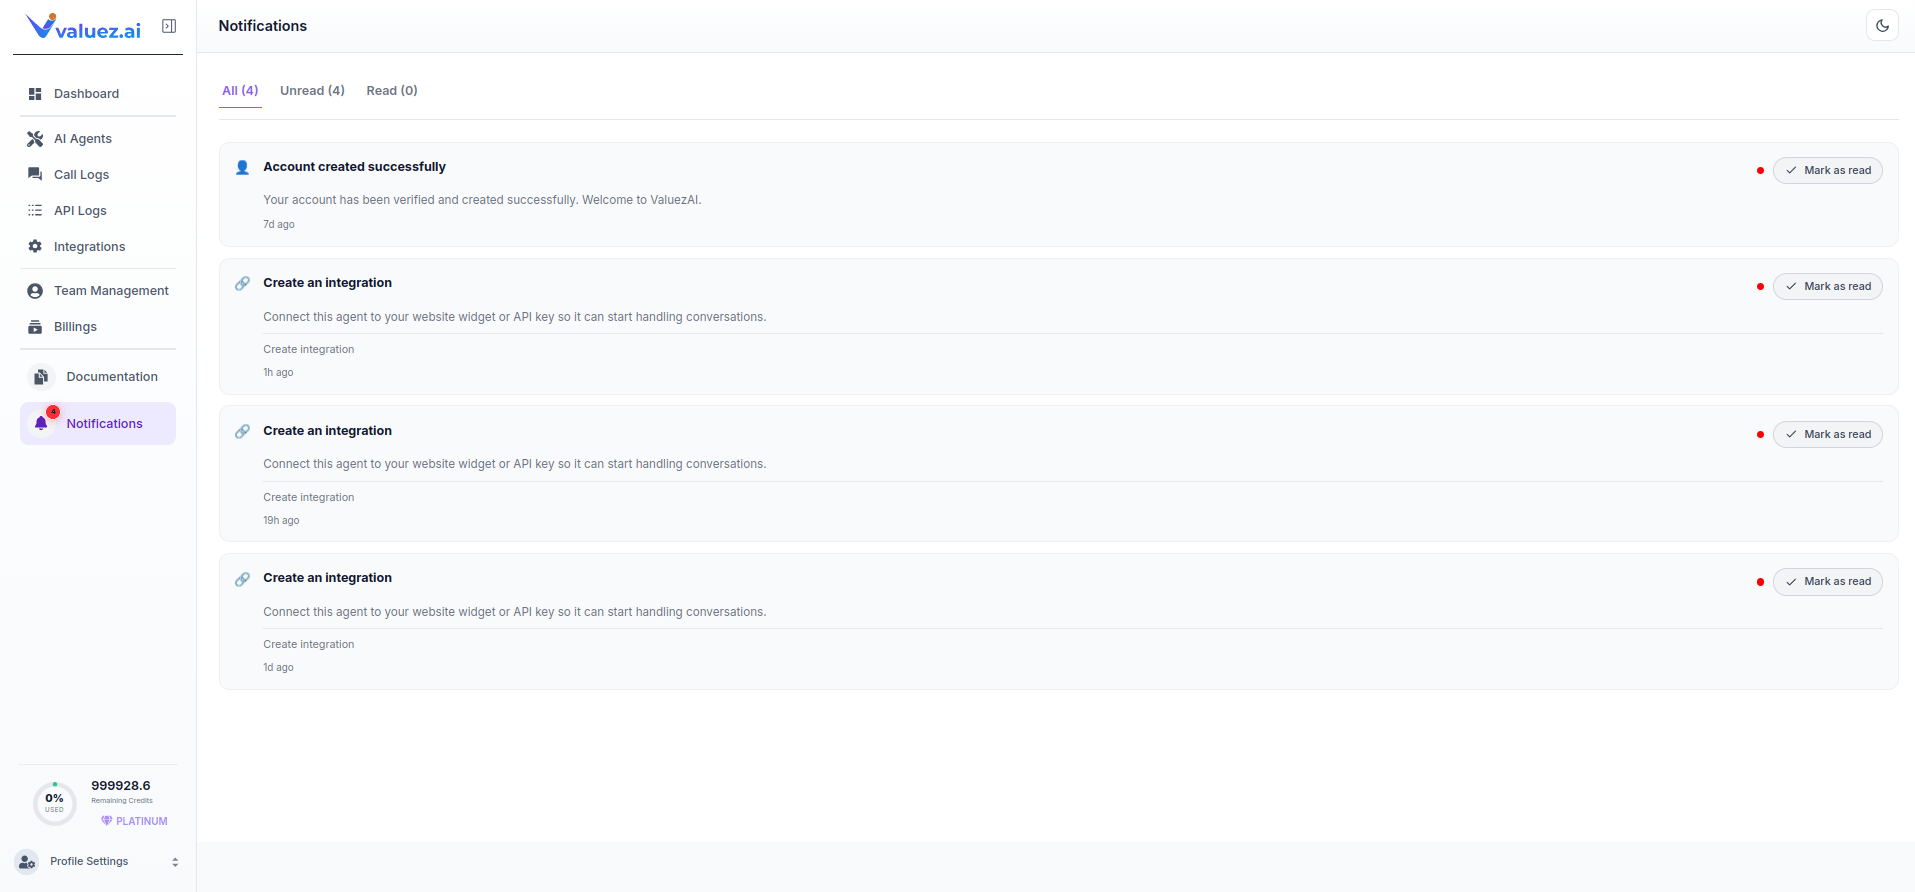The width and height of the screenshot is (1915, 892).
Task: Click the Platinum diamond icon
Action: coord(107,821)
